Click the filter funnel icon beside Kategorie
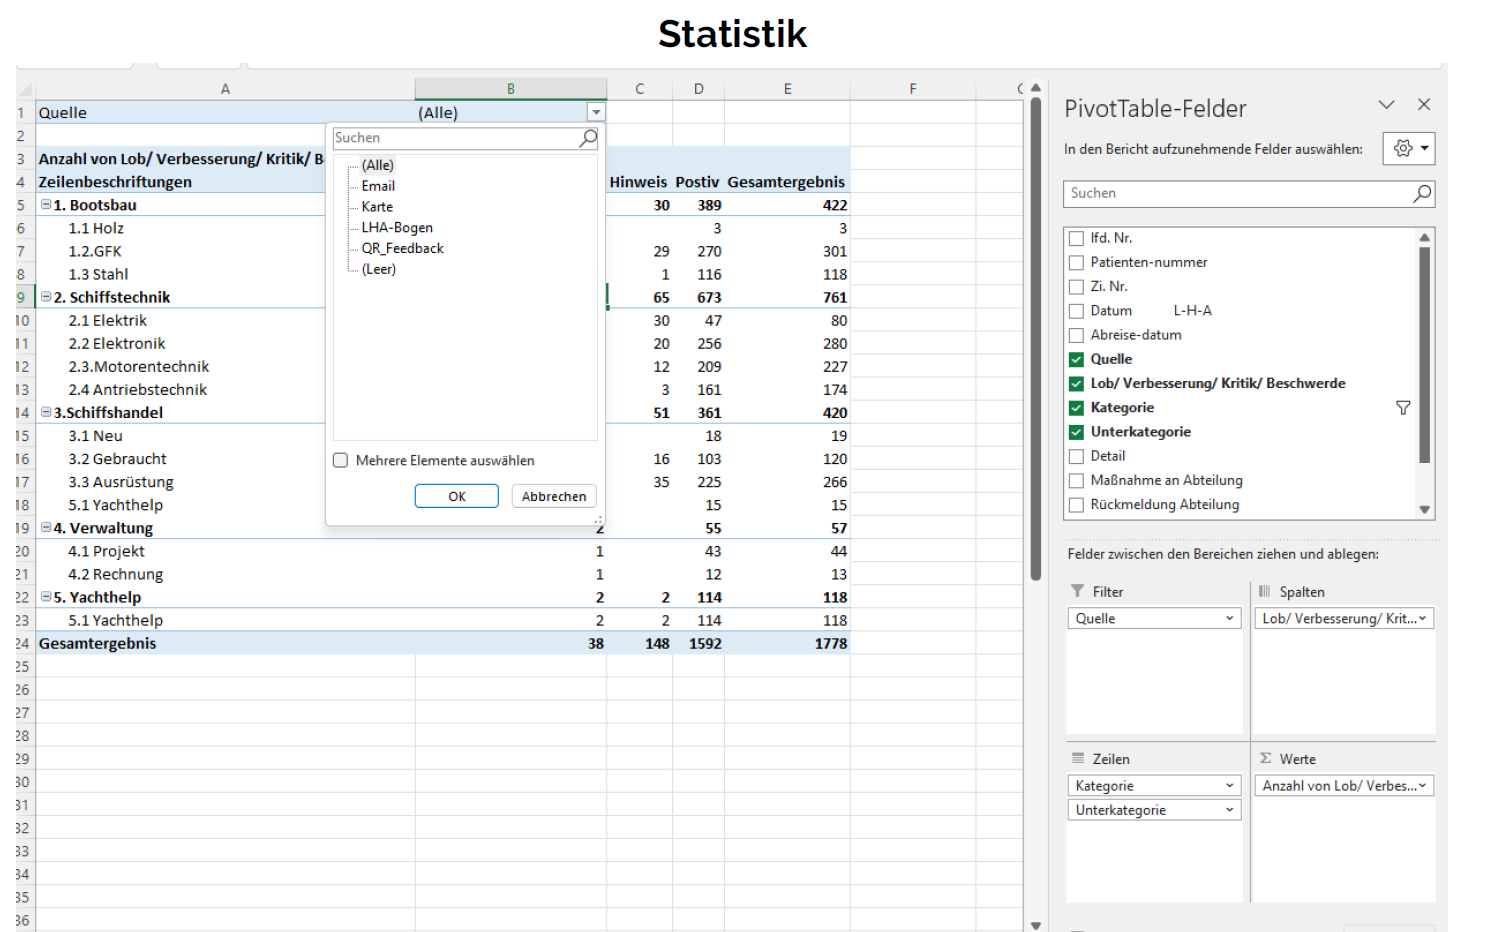This screenshot has height=932, width=1489. pyautogui.click(x=1403, y=408)
